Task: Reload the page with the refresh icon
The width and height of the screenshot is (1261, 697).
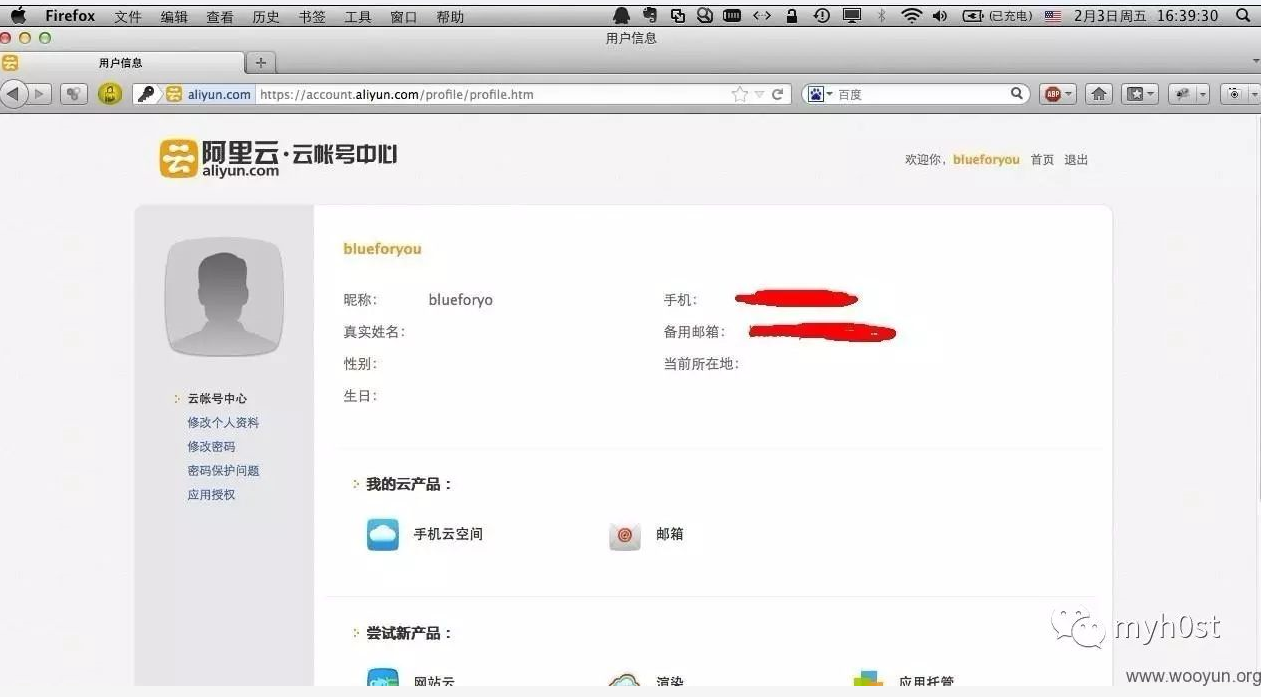Action: pyautogui.click(x=777, y=94)
